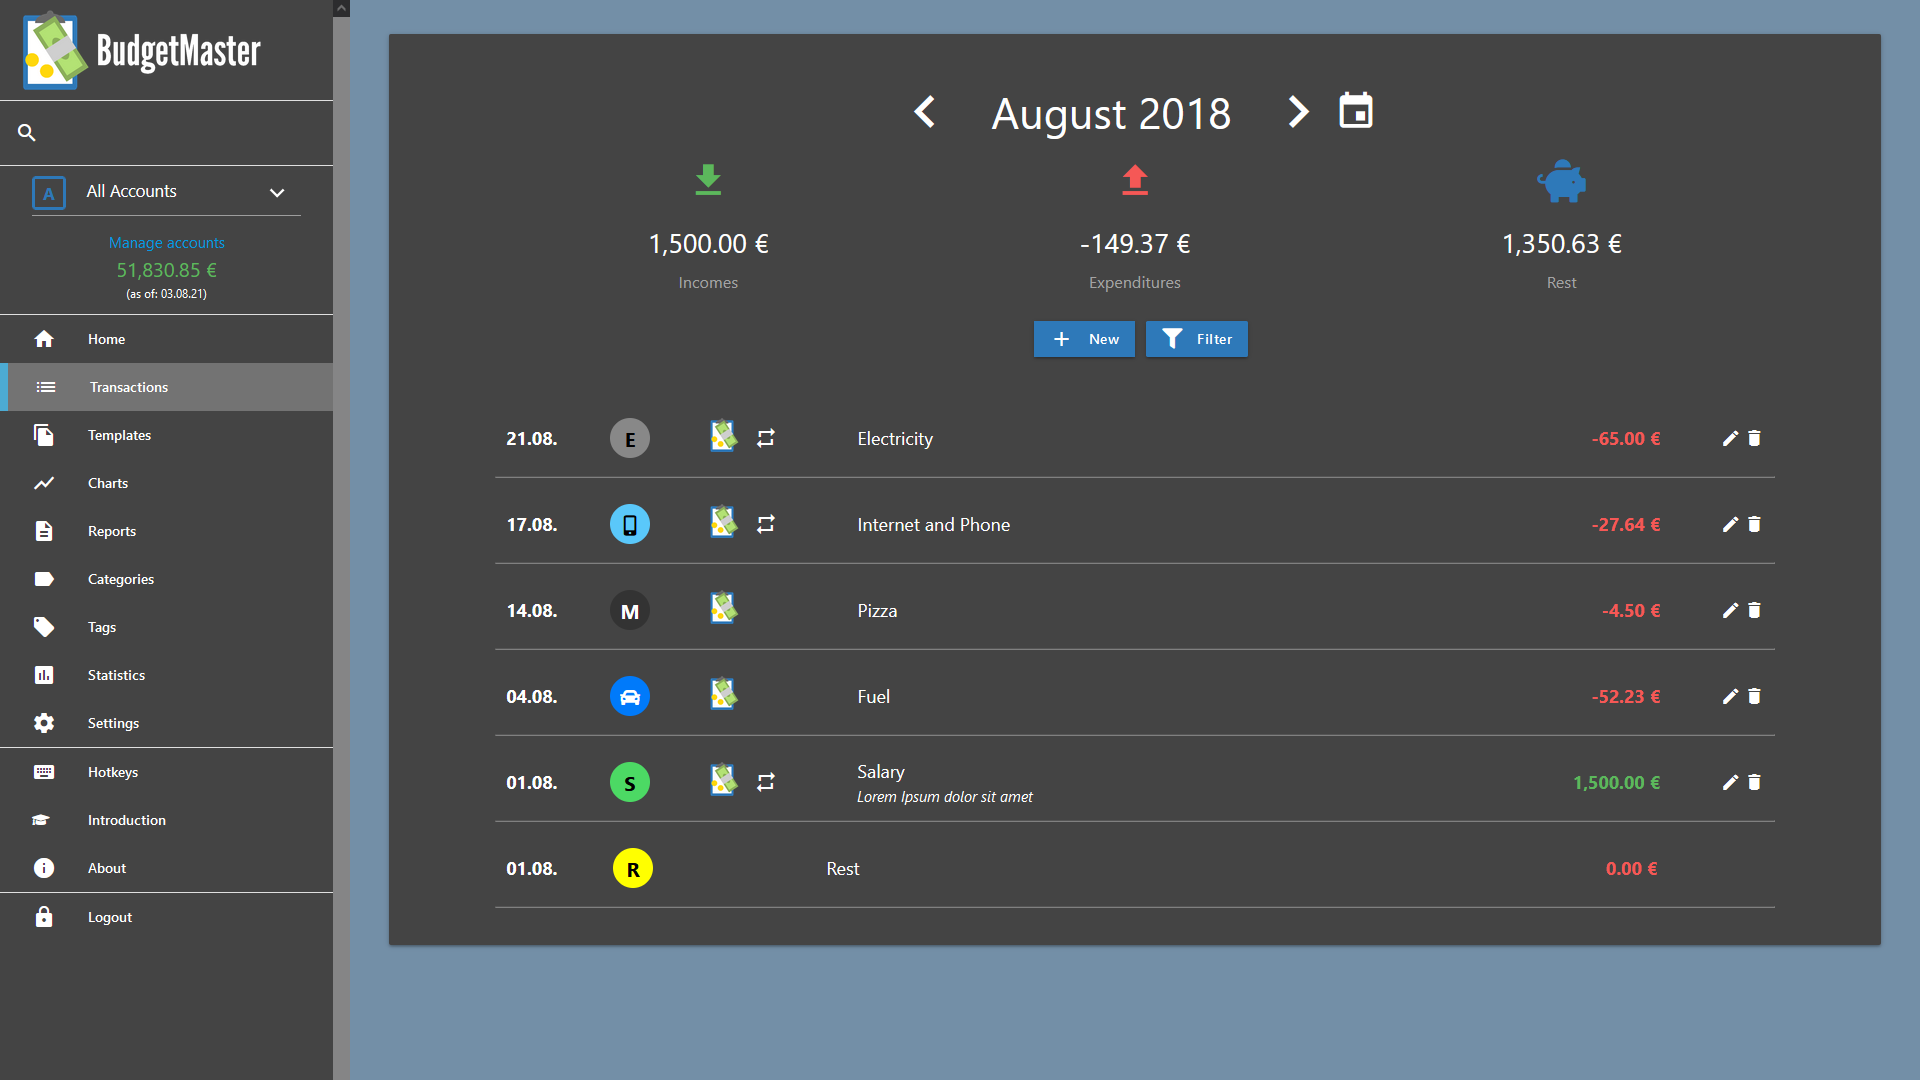Delete the Fuel transaction
Screen dimensions: 1920x1080
1754,697
